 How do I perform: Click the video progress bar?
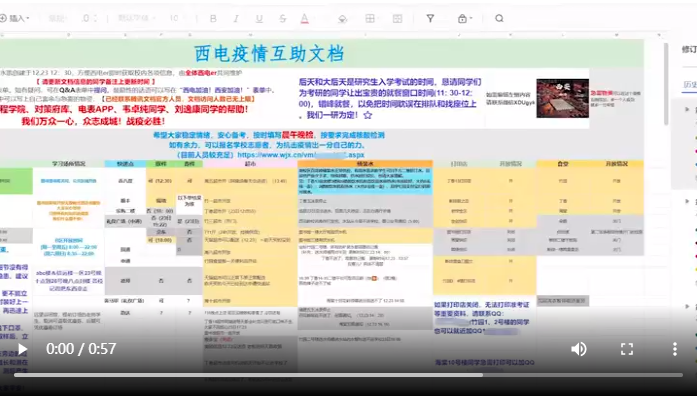(348, 375)
